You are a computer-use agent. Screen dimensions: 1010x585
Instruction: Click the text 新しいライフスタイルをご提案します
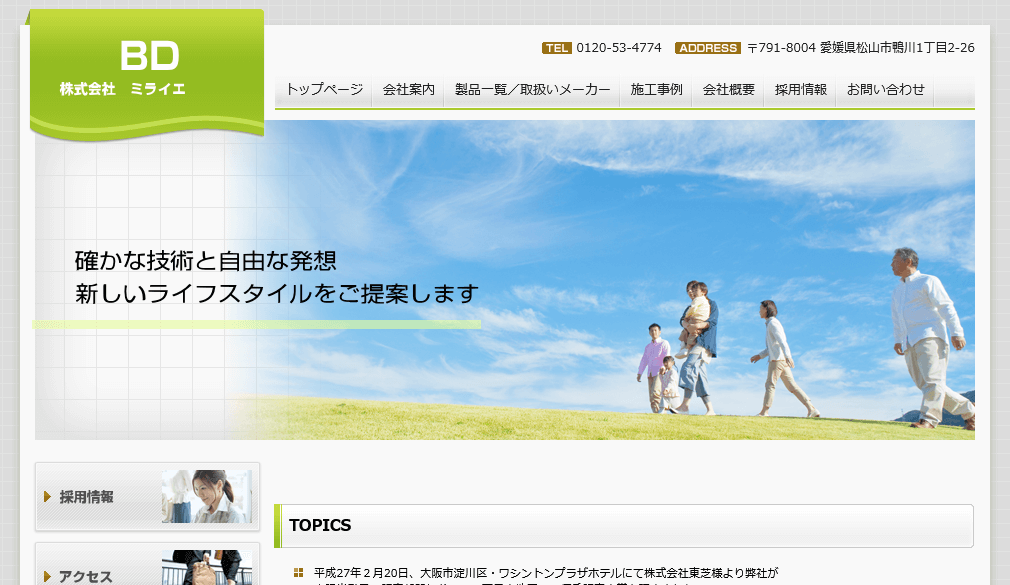277,294
